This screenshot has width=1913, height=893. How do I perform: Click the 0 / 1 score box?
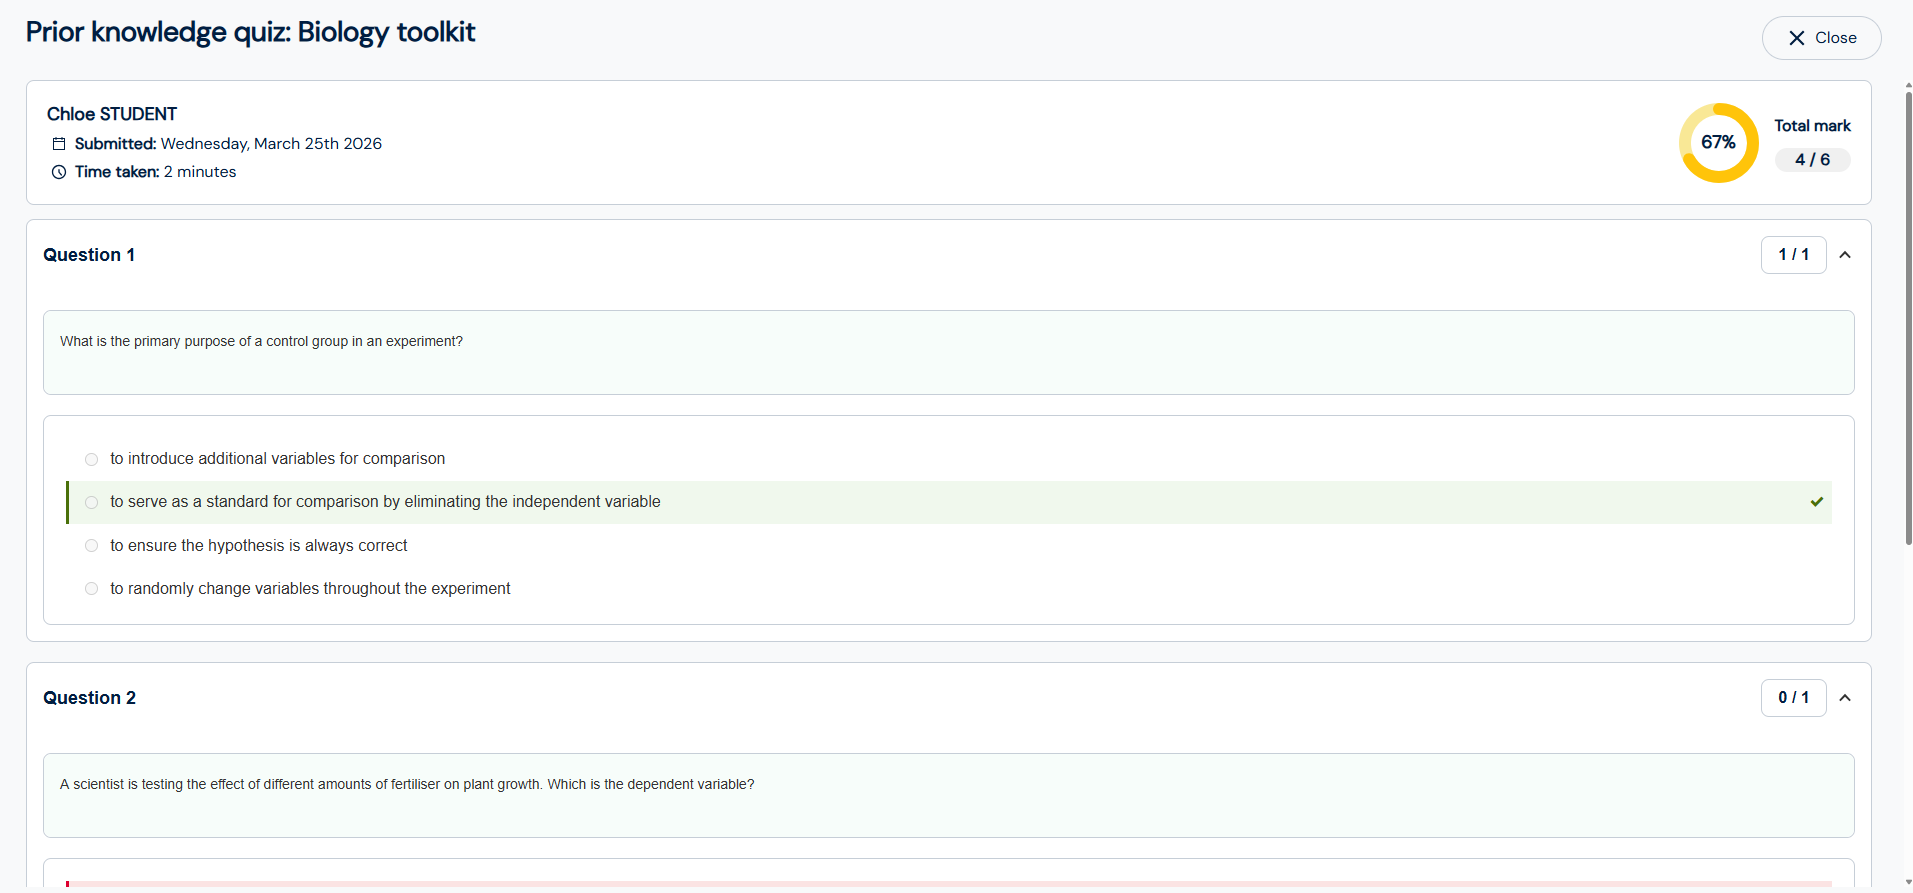coord(1792,698)
